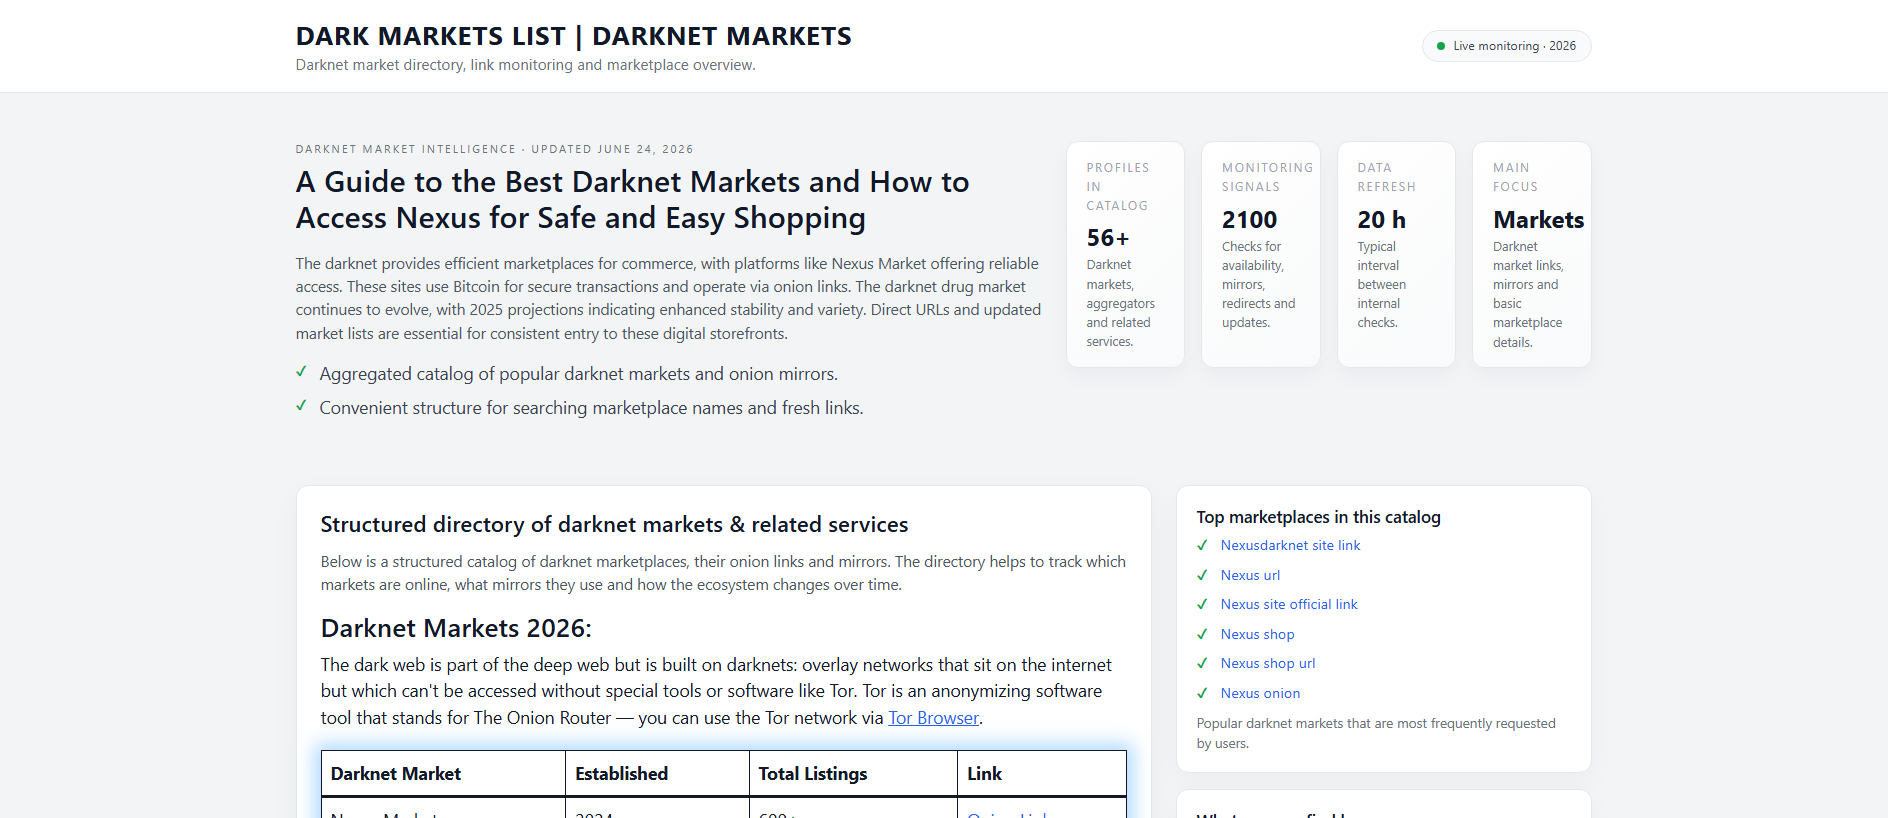Click the Live monitoring · 2026 badge
This screenshot has width=1888, height=818.
click(1506, 46)
